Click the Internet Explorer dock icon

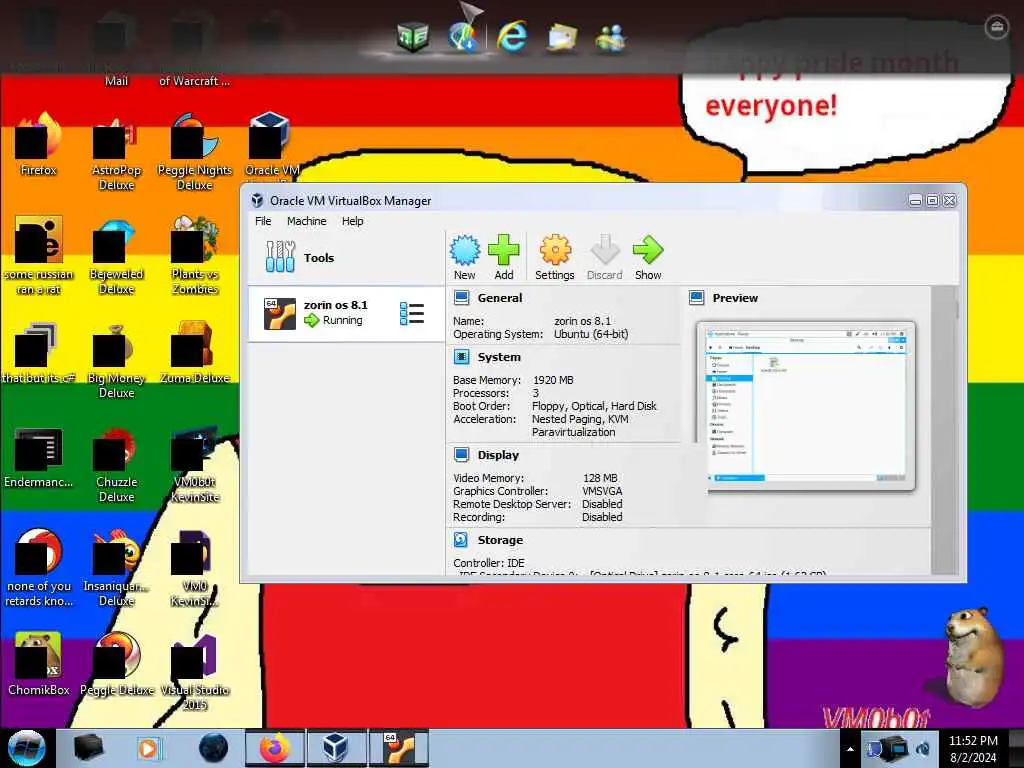click(x=512, y=35)
